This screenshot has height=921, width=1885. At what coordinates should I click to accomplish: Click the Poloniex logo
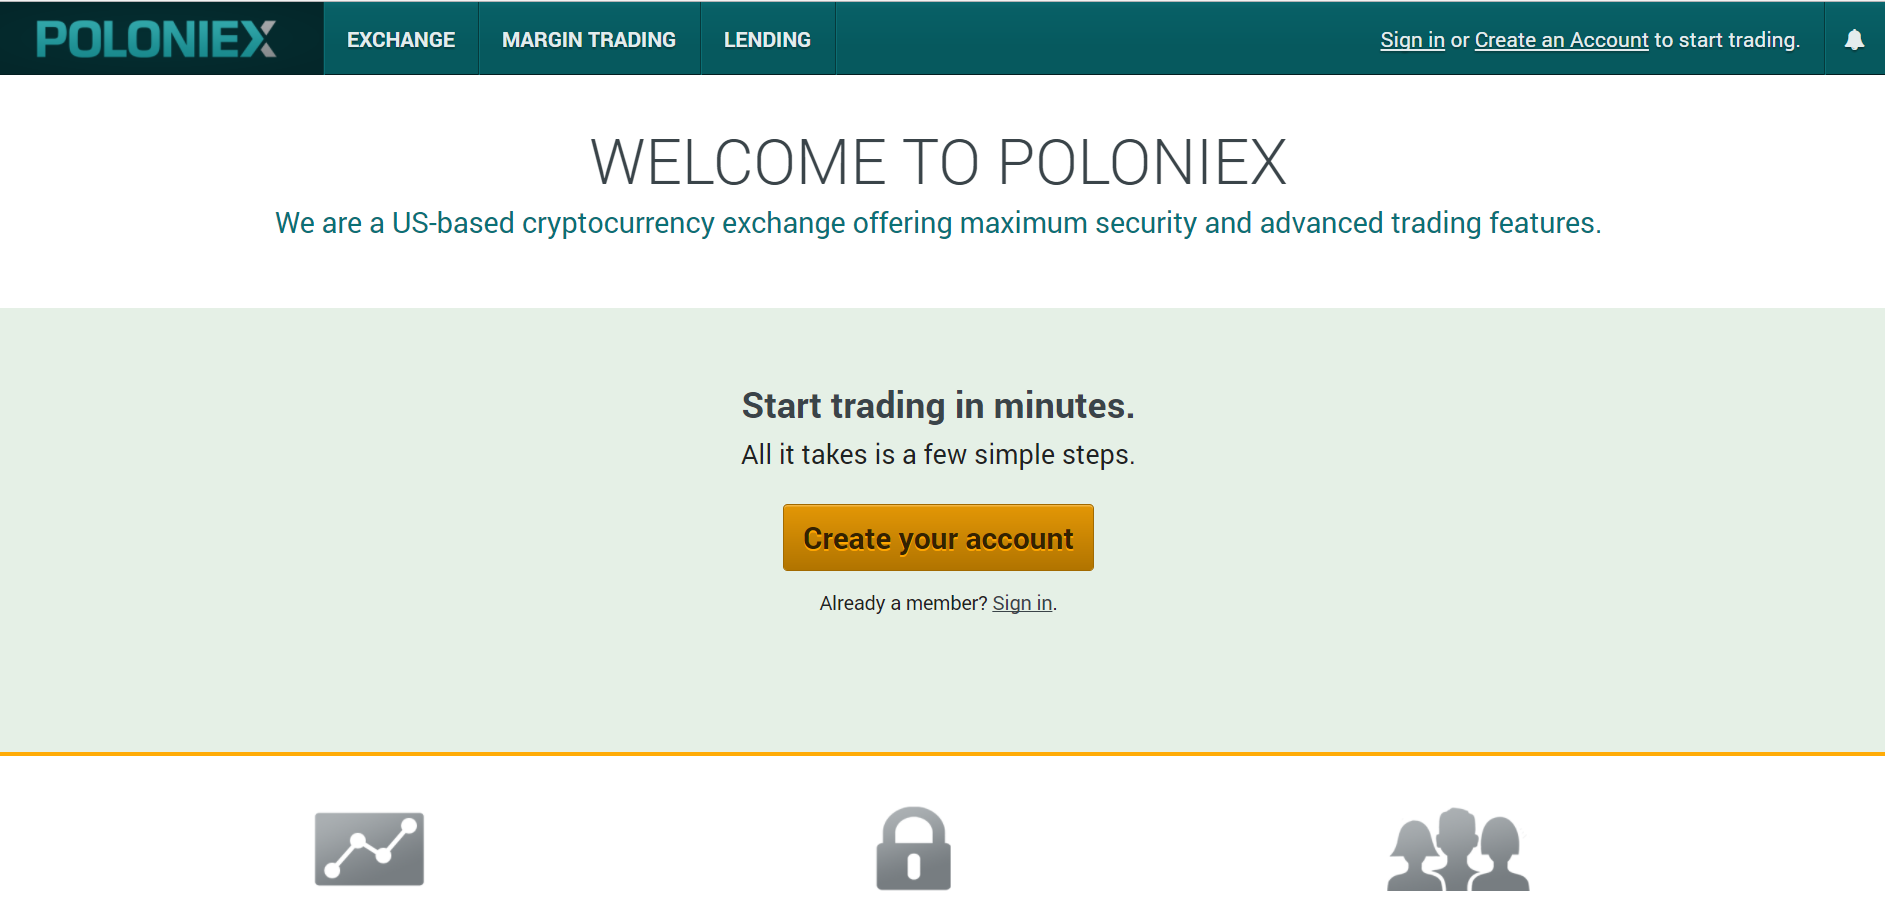156,39
